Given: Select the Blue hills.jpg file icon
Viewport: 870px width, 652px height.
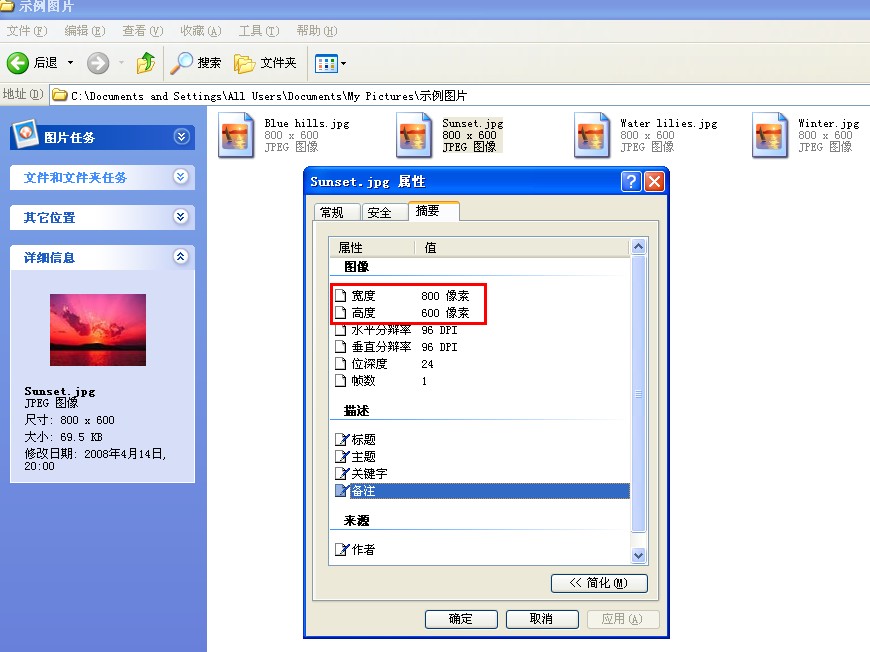Looking at the screenshot, I should pyautogui.click(x=236, y=135).
